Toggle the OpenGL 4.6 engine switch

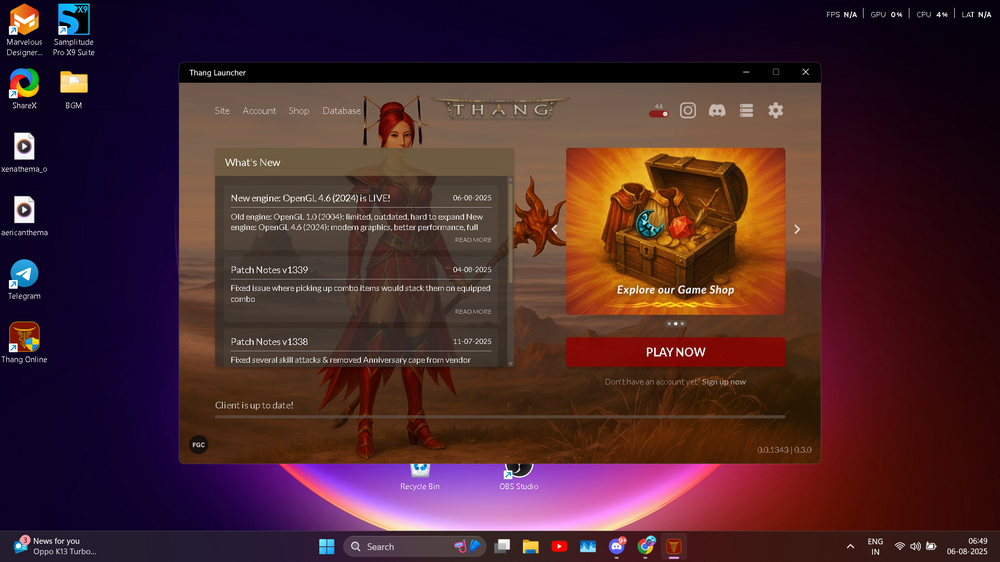659,114
